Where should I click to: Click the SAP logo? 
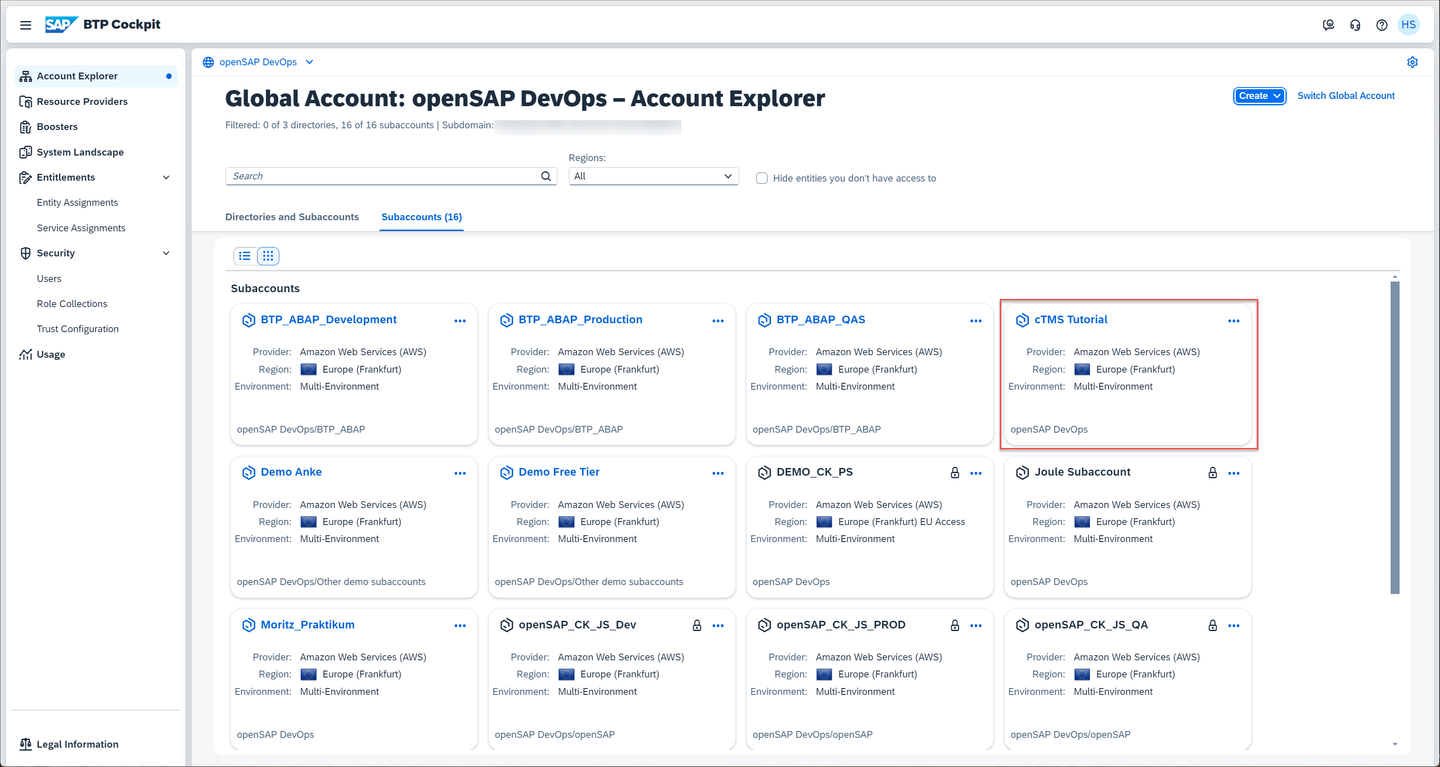[x=61, y=25]
